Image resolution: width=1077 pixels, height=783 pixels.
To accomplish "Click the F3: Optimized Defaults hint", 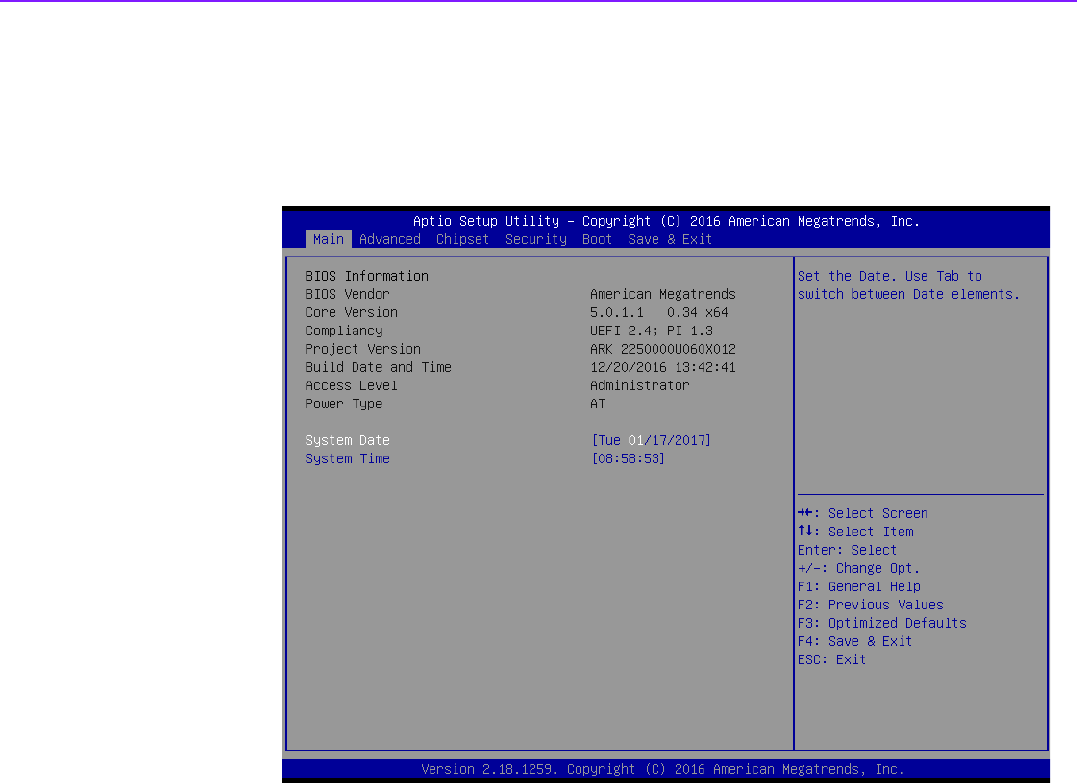I will click(x=883, y=623).
